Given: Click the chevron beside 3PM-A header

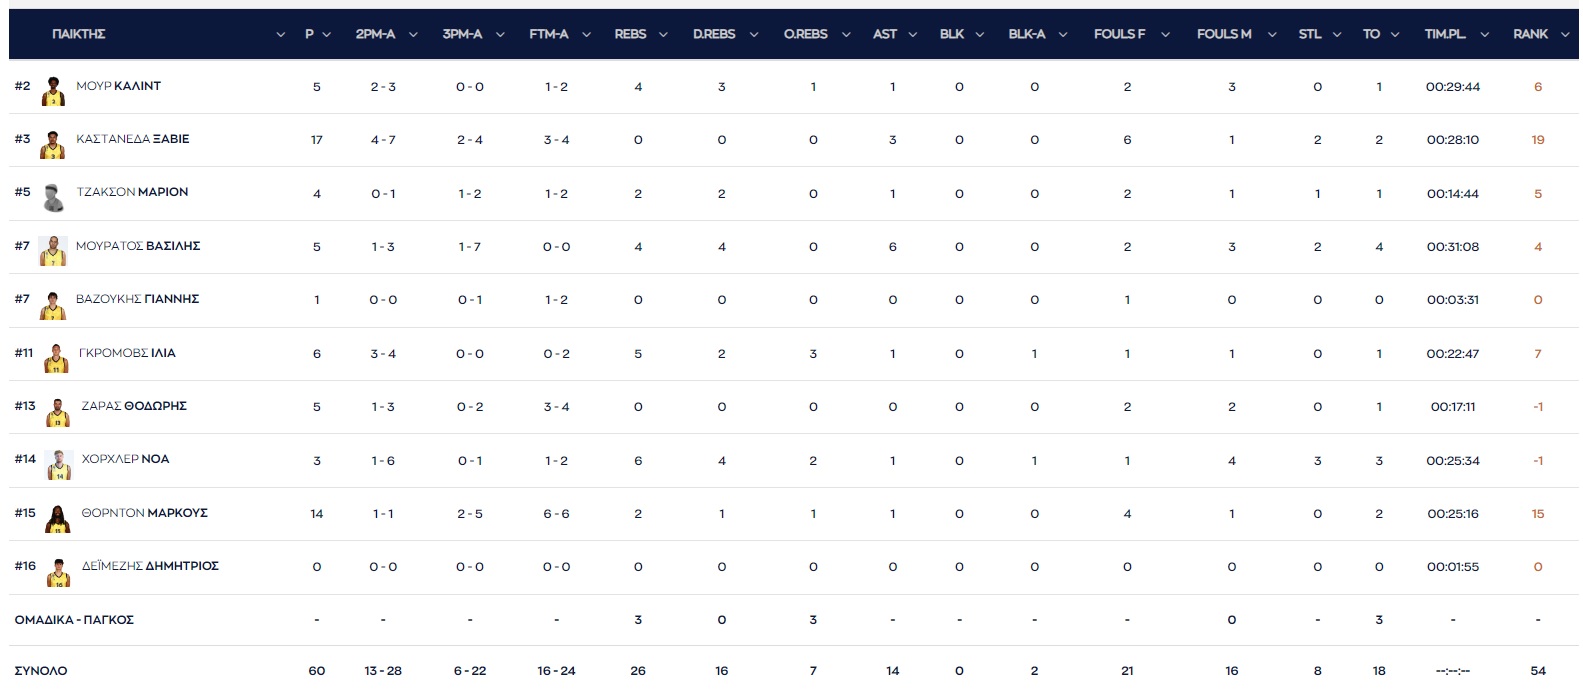Looking at the screenshot, I should 500,35.
